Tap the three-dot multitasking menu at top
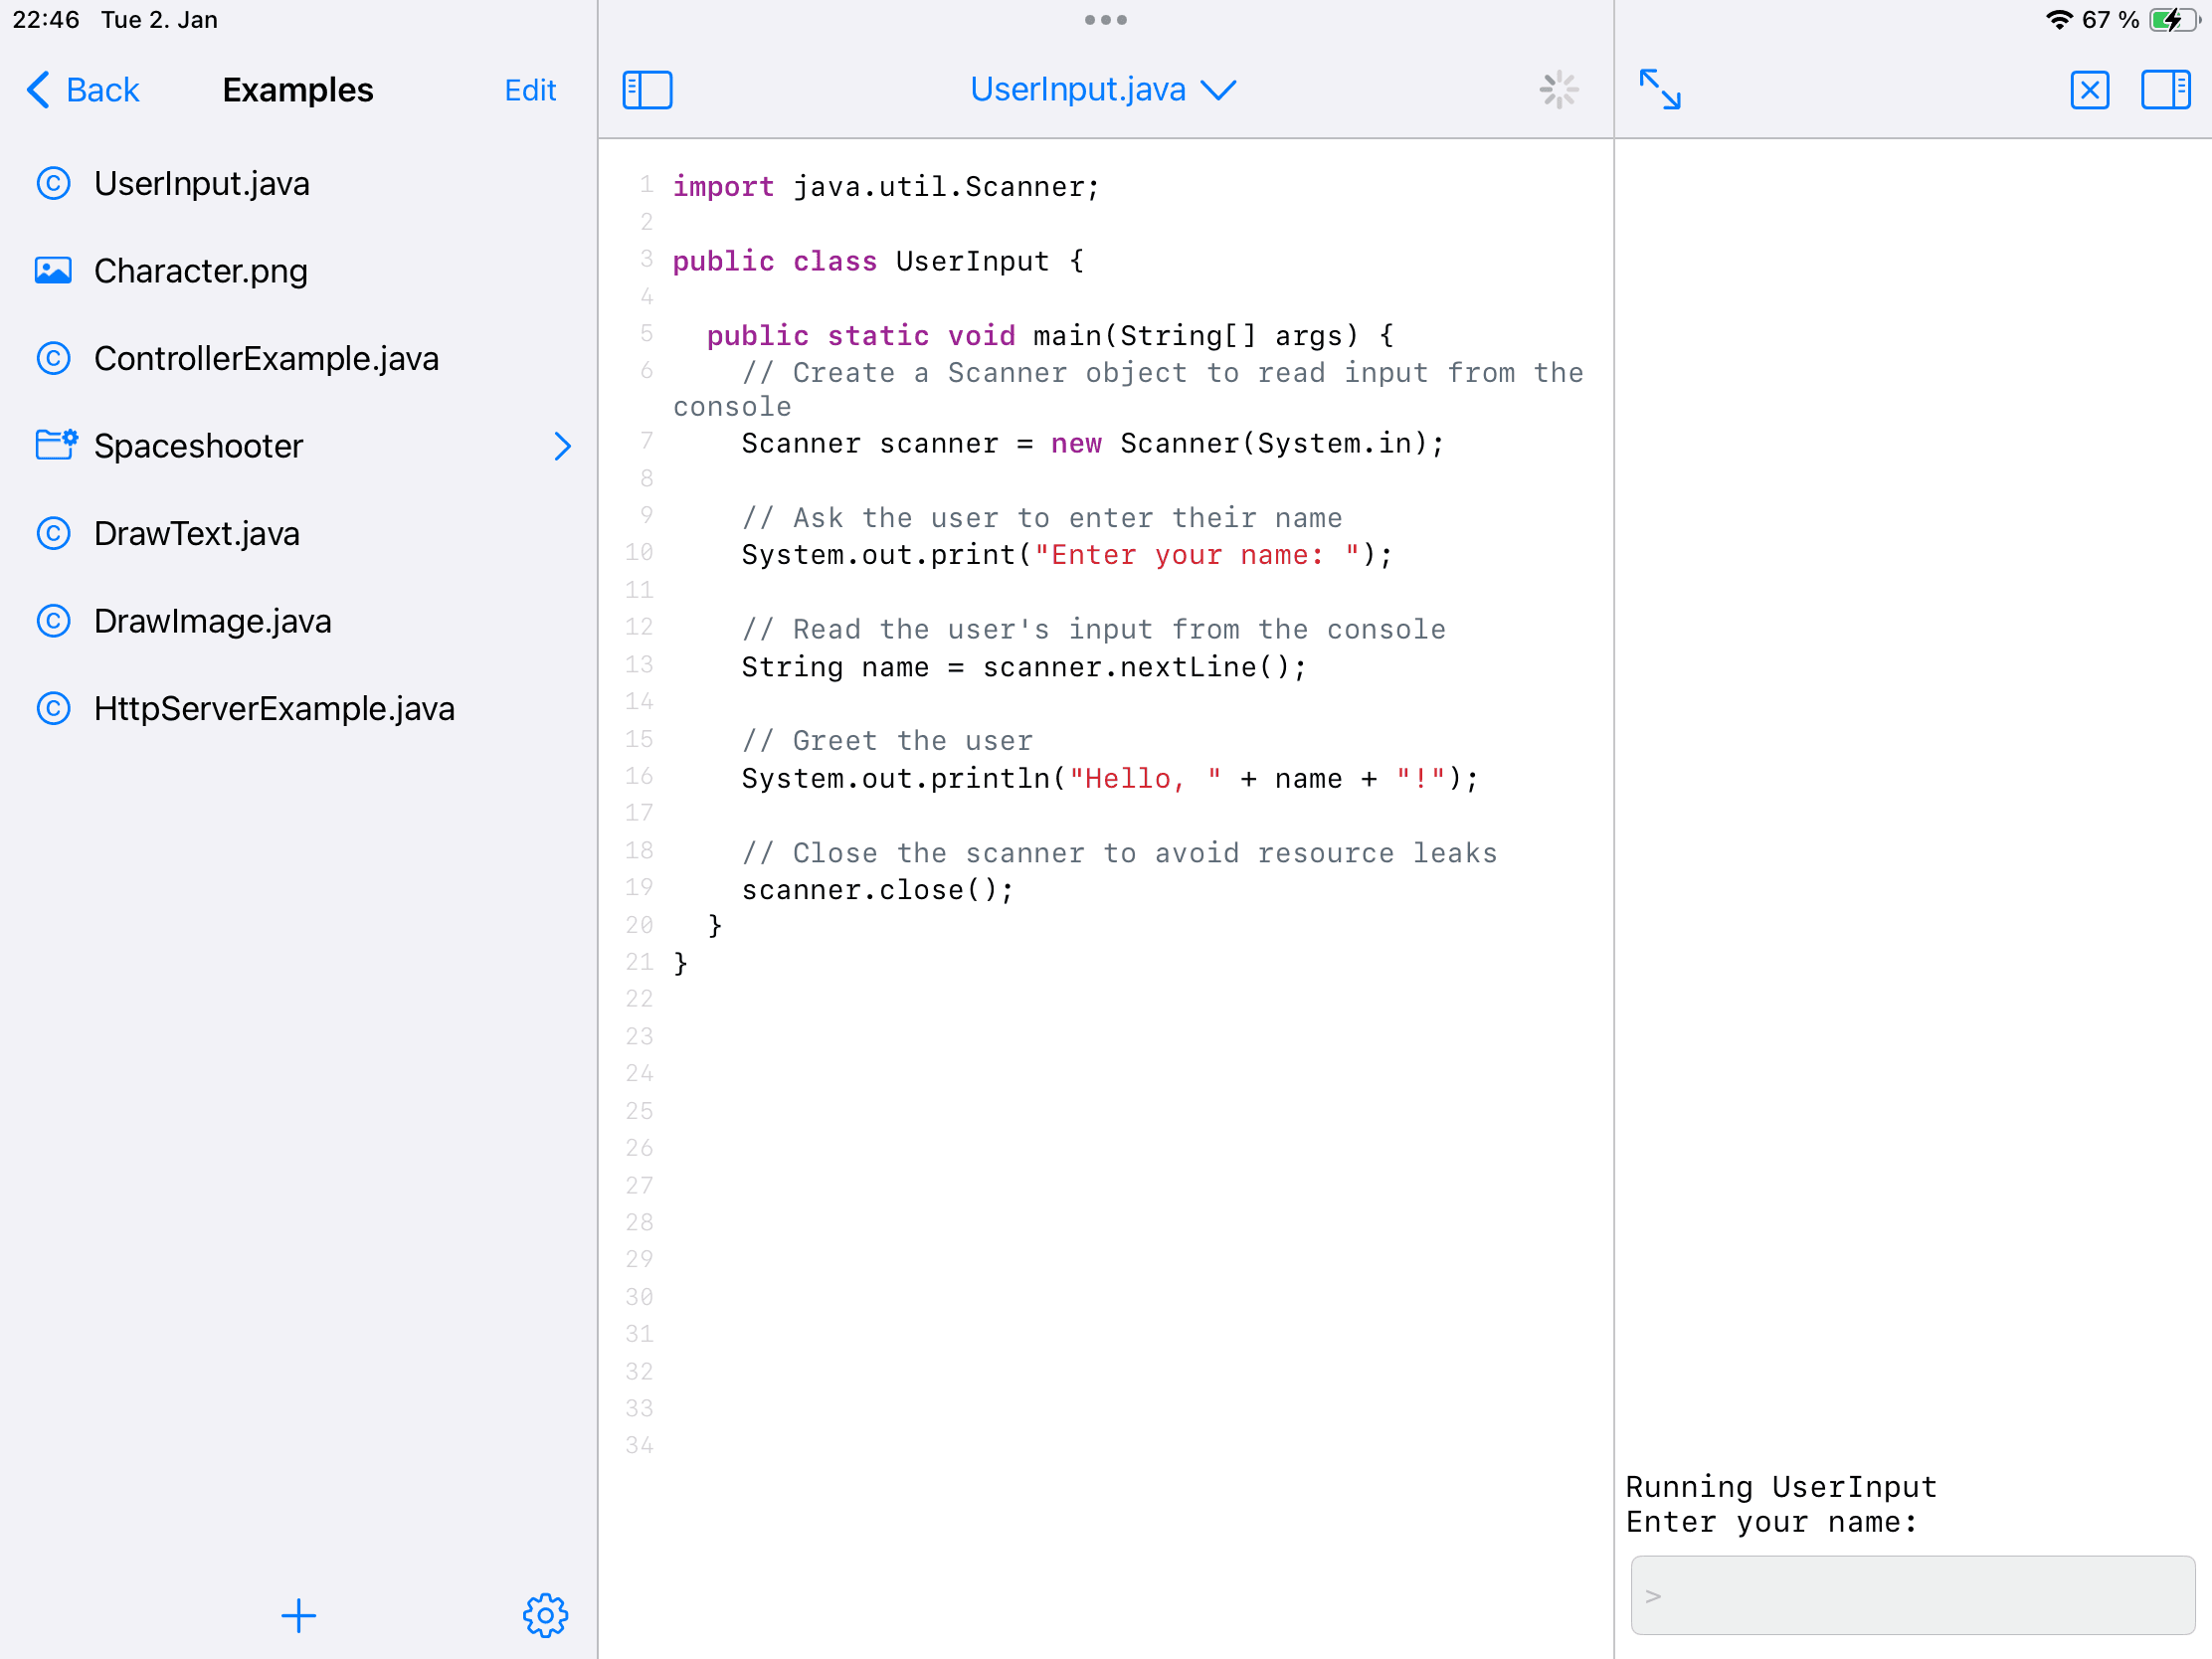 pyautogui.click(x=1105, y=20)
